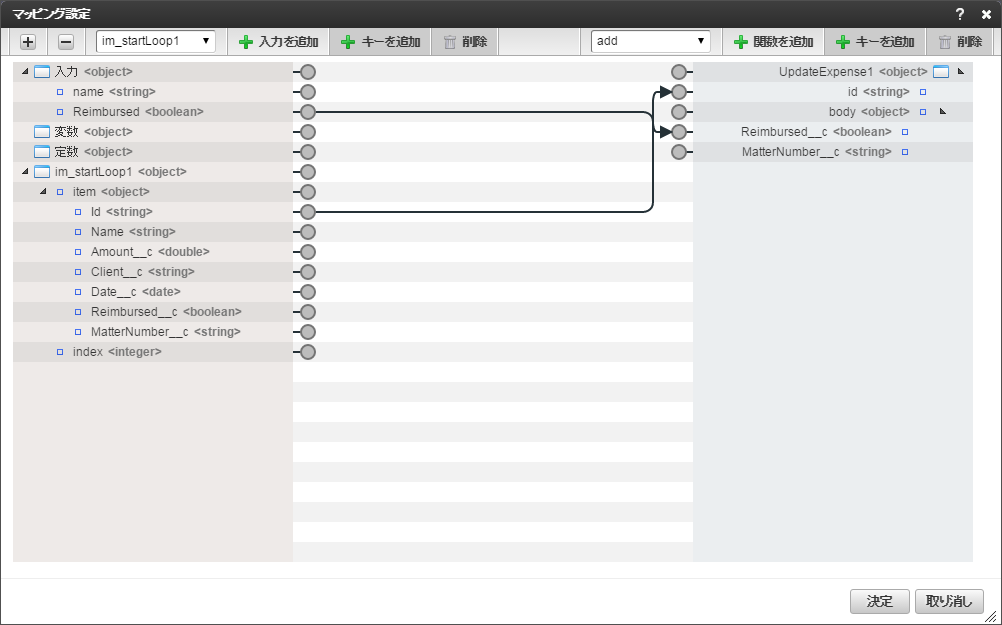The width and height of the screenshot is (1002, 625).
Task: Click the 関数を追加 button
Action: click(x=773, y=42)
